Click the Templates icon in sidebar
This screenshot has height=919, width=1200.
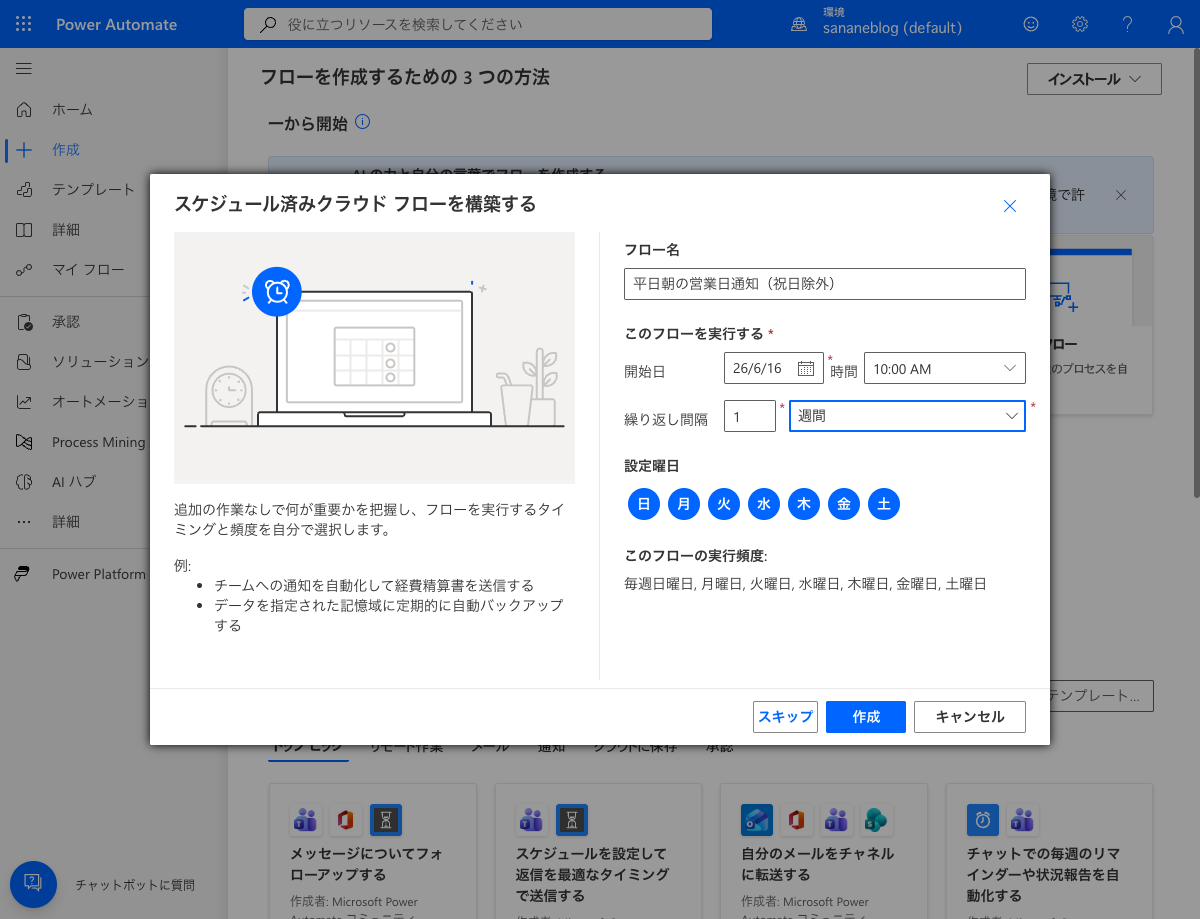tap(25, 189)
